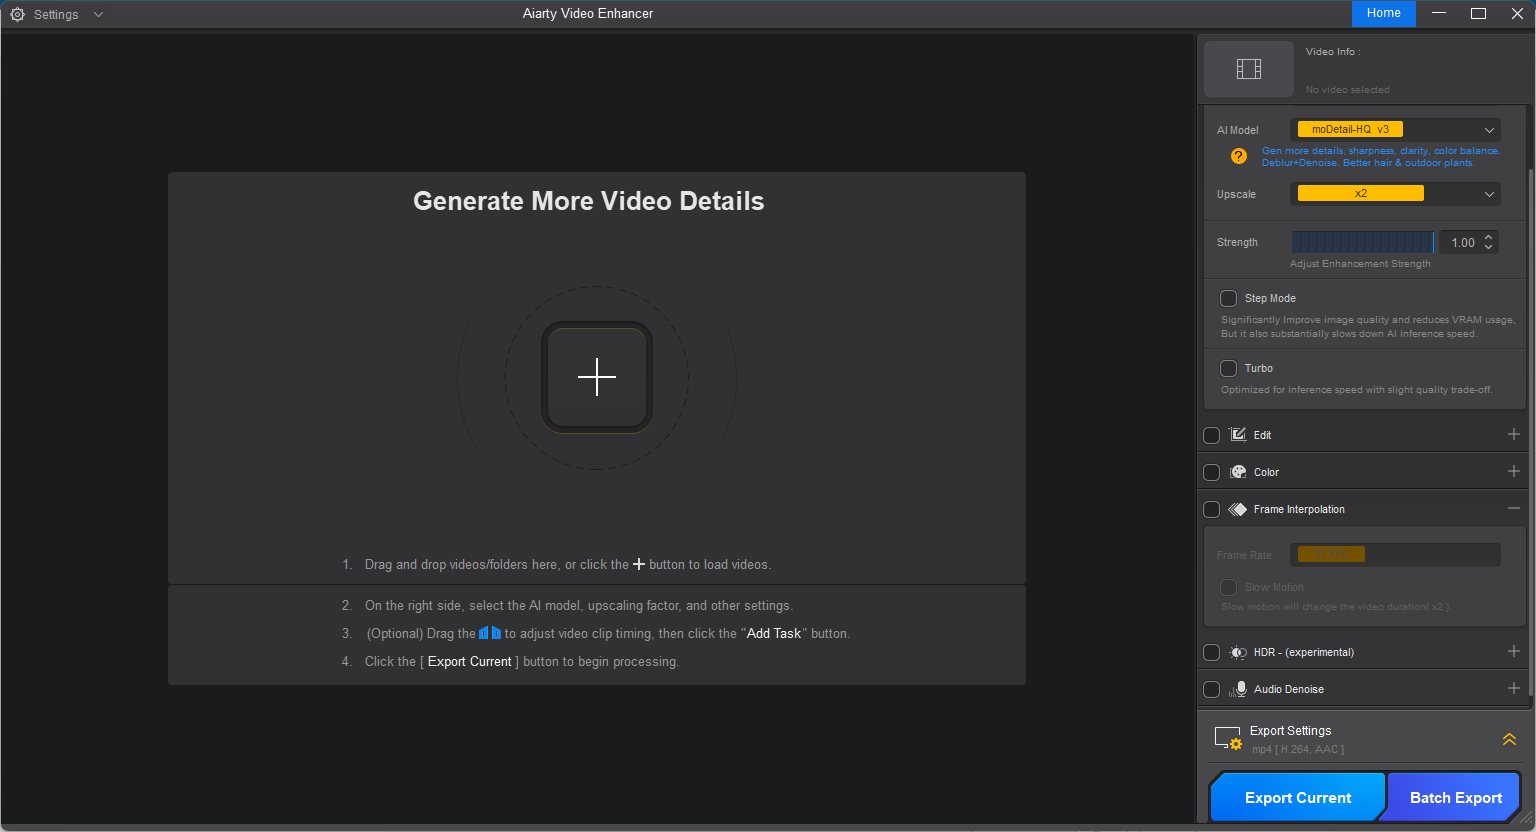Click the AI Model help question mark icon
Screen dimensions: 1536x832
(x=1238, y=156)
